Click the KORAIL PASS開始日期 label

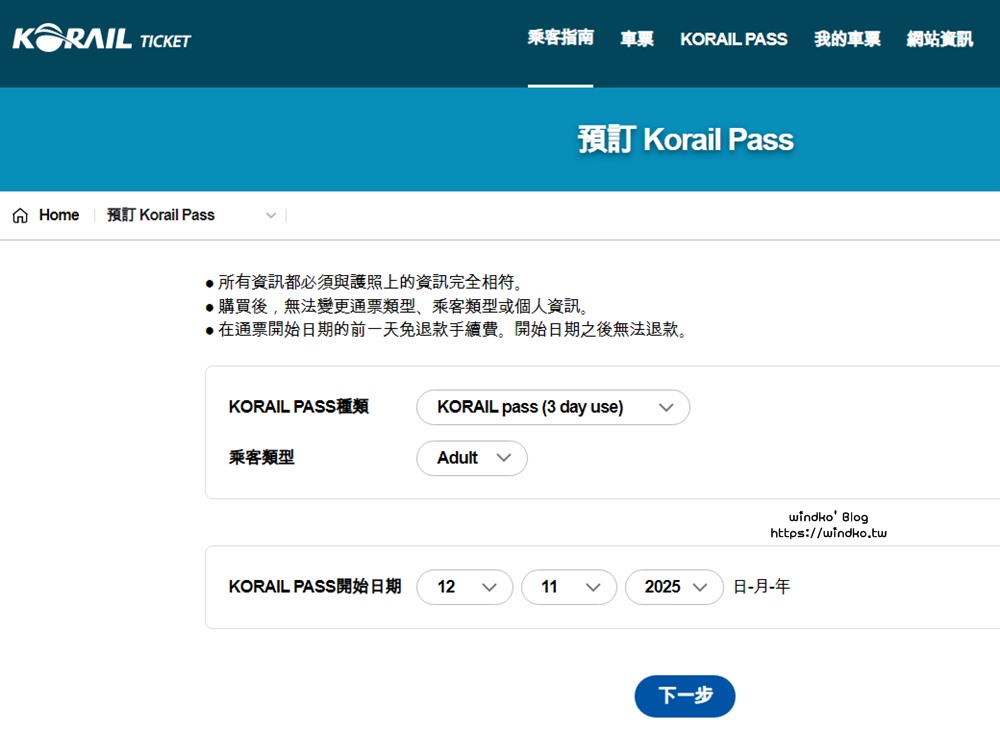(315, 587)
